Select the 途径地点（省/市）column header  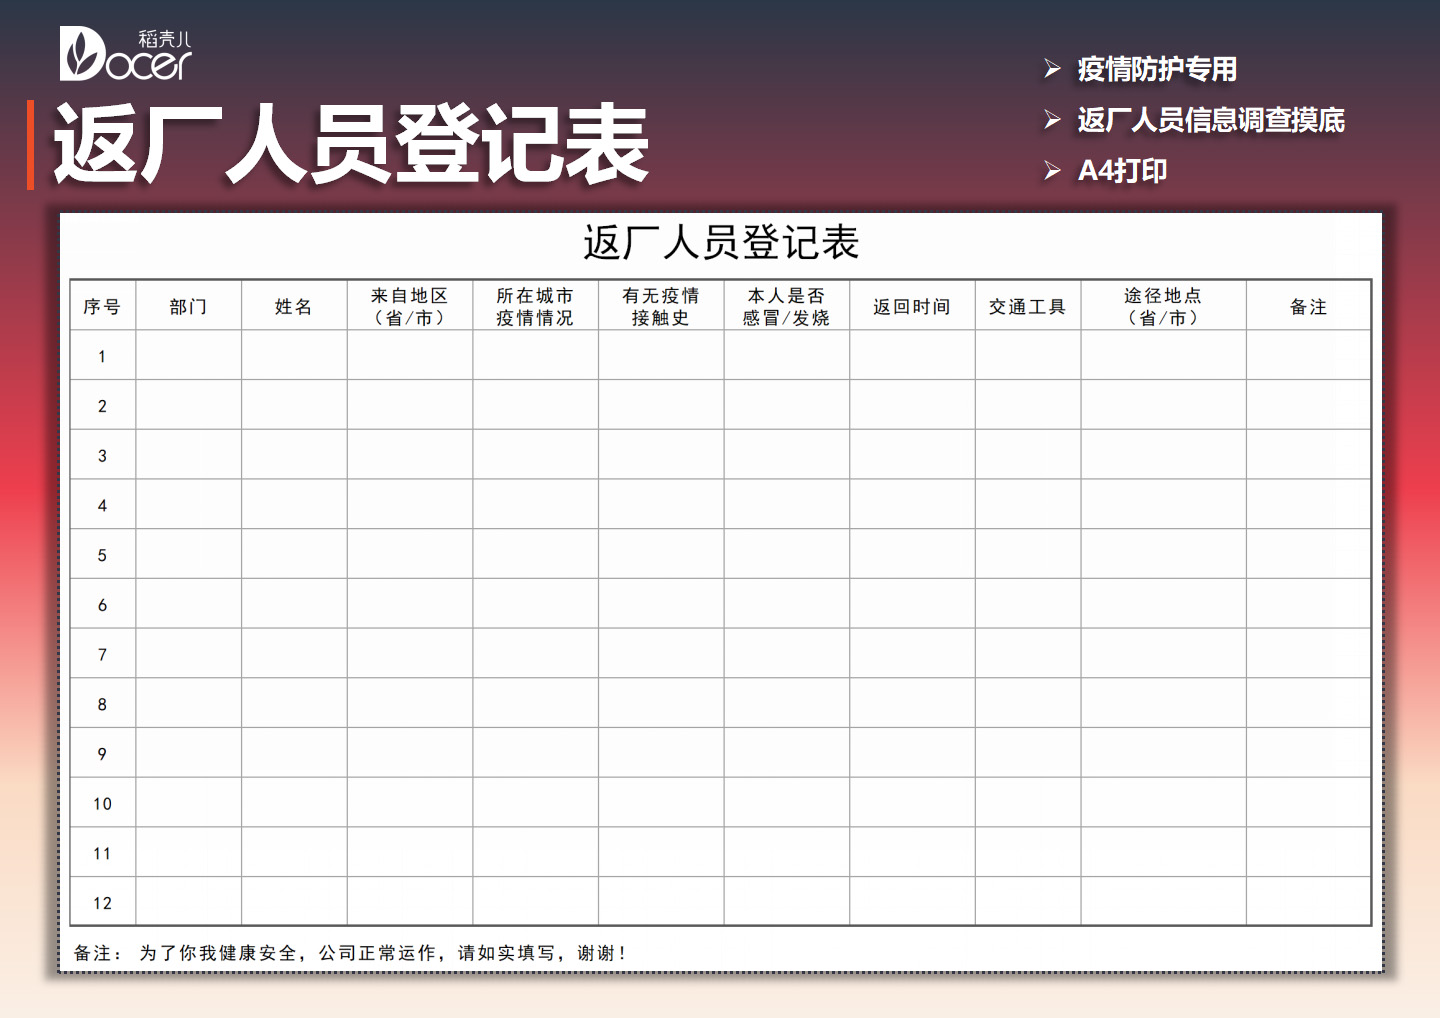pyautogui.click(x=1163, y=305)
